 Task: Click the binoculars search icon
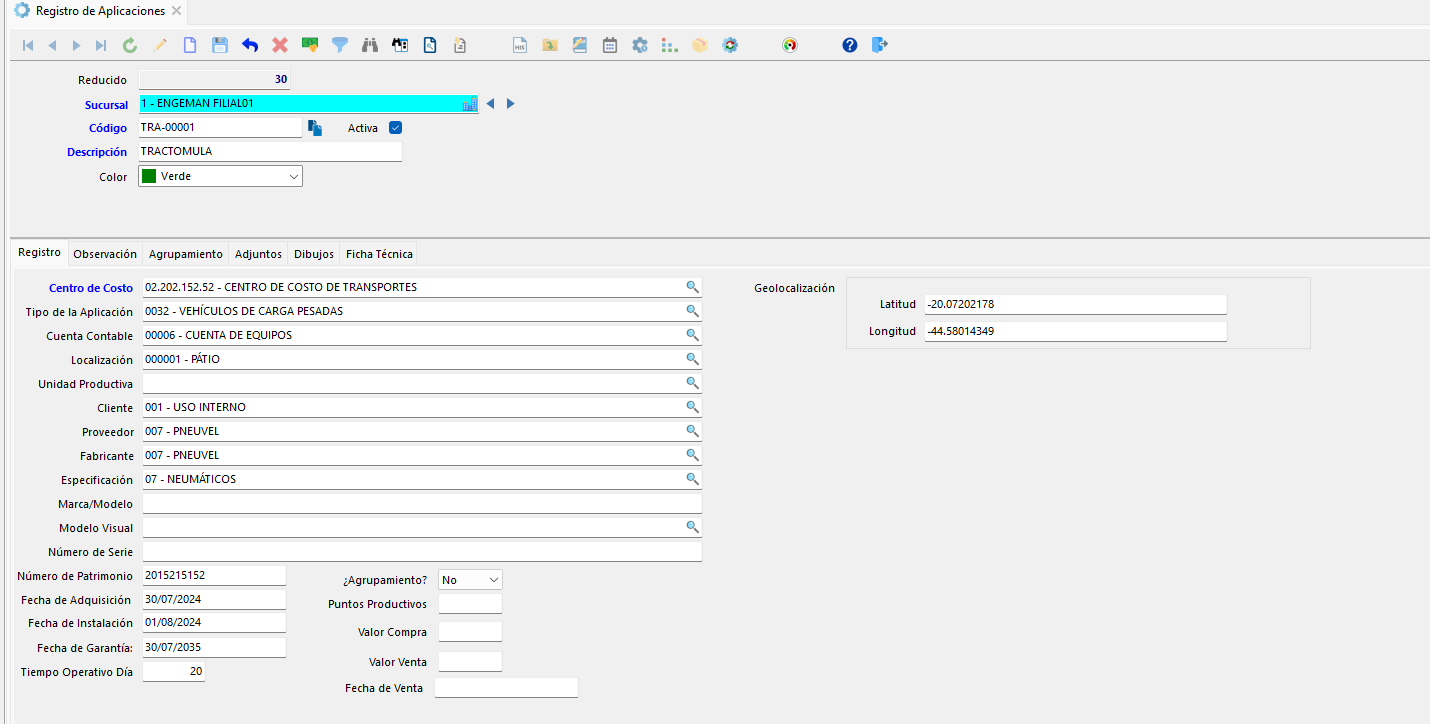coord(370,45)
